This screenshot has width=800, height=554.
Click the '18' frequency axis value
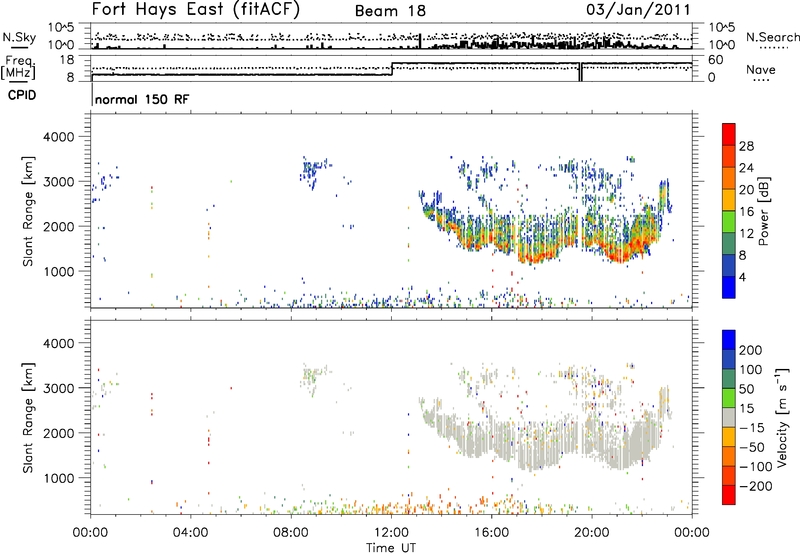pos(66,60)
